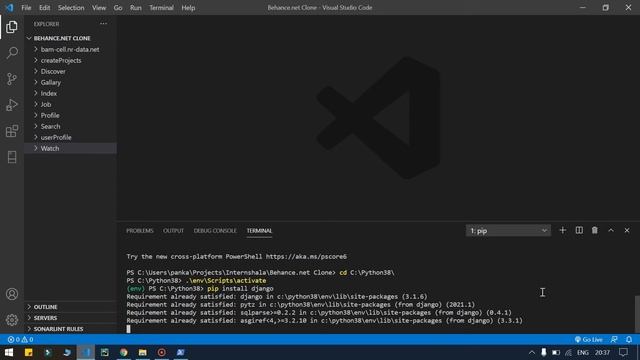Open File Explorer from the taskbar
The width and height of the screenshot is (640, 360).
tap(142, 352)
